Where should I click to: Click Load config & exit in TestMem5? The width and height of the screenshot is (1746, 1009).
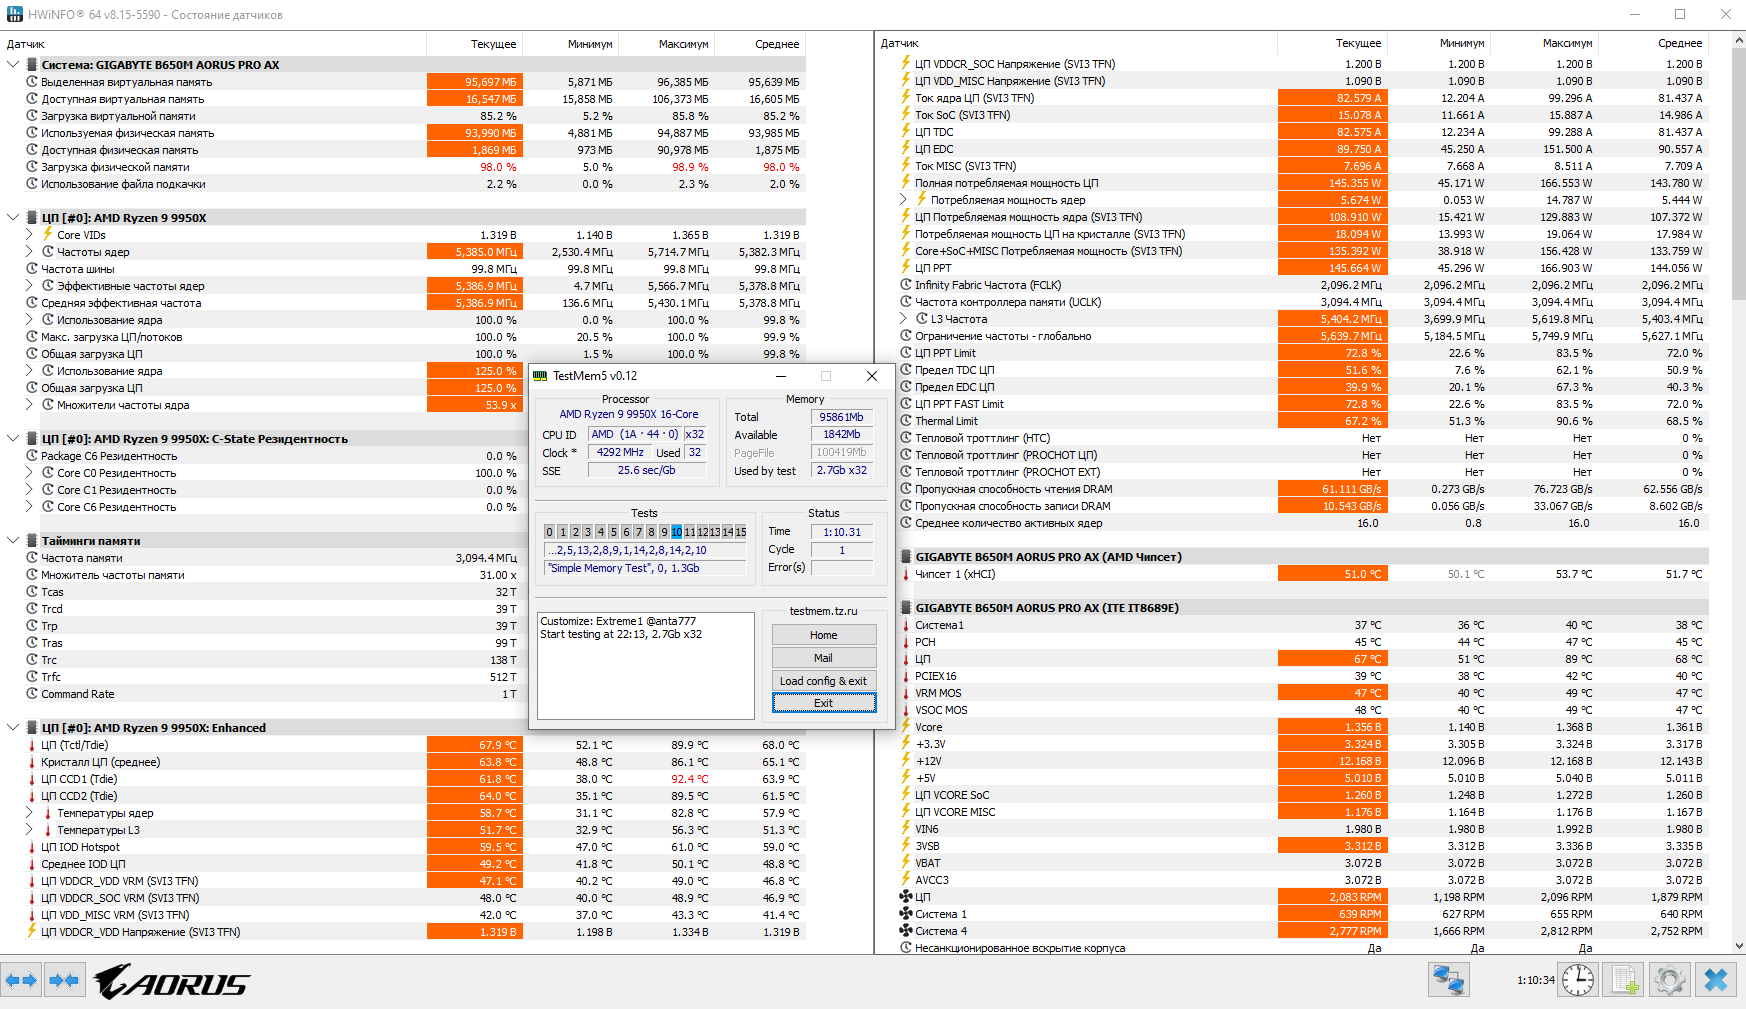(824, 681)
